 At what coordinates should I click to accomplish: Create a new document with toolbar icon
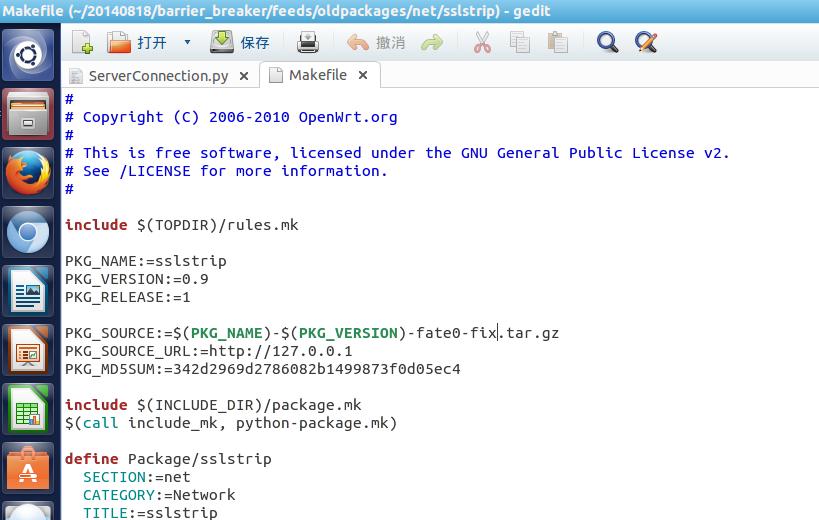[82, 42]
